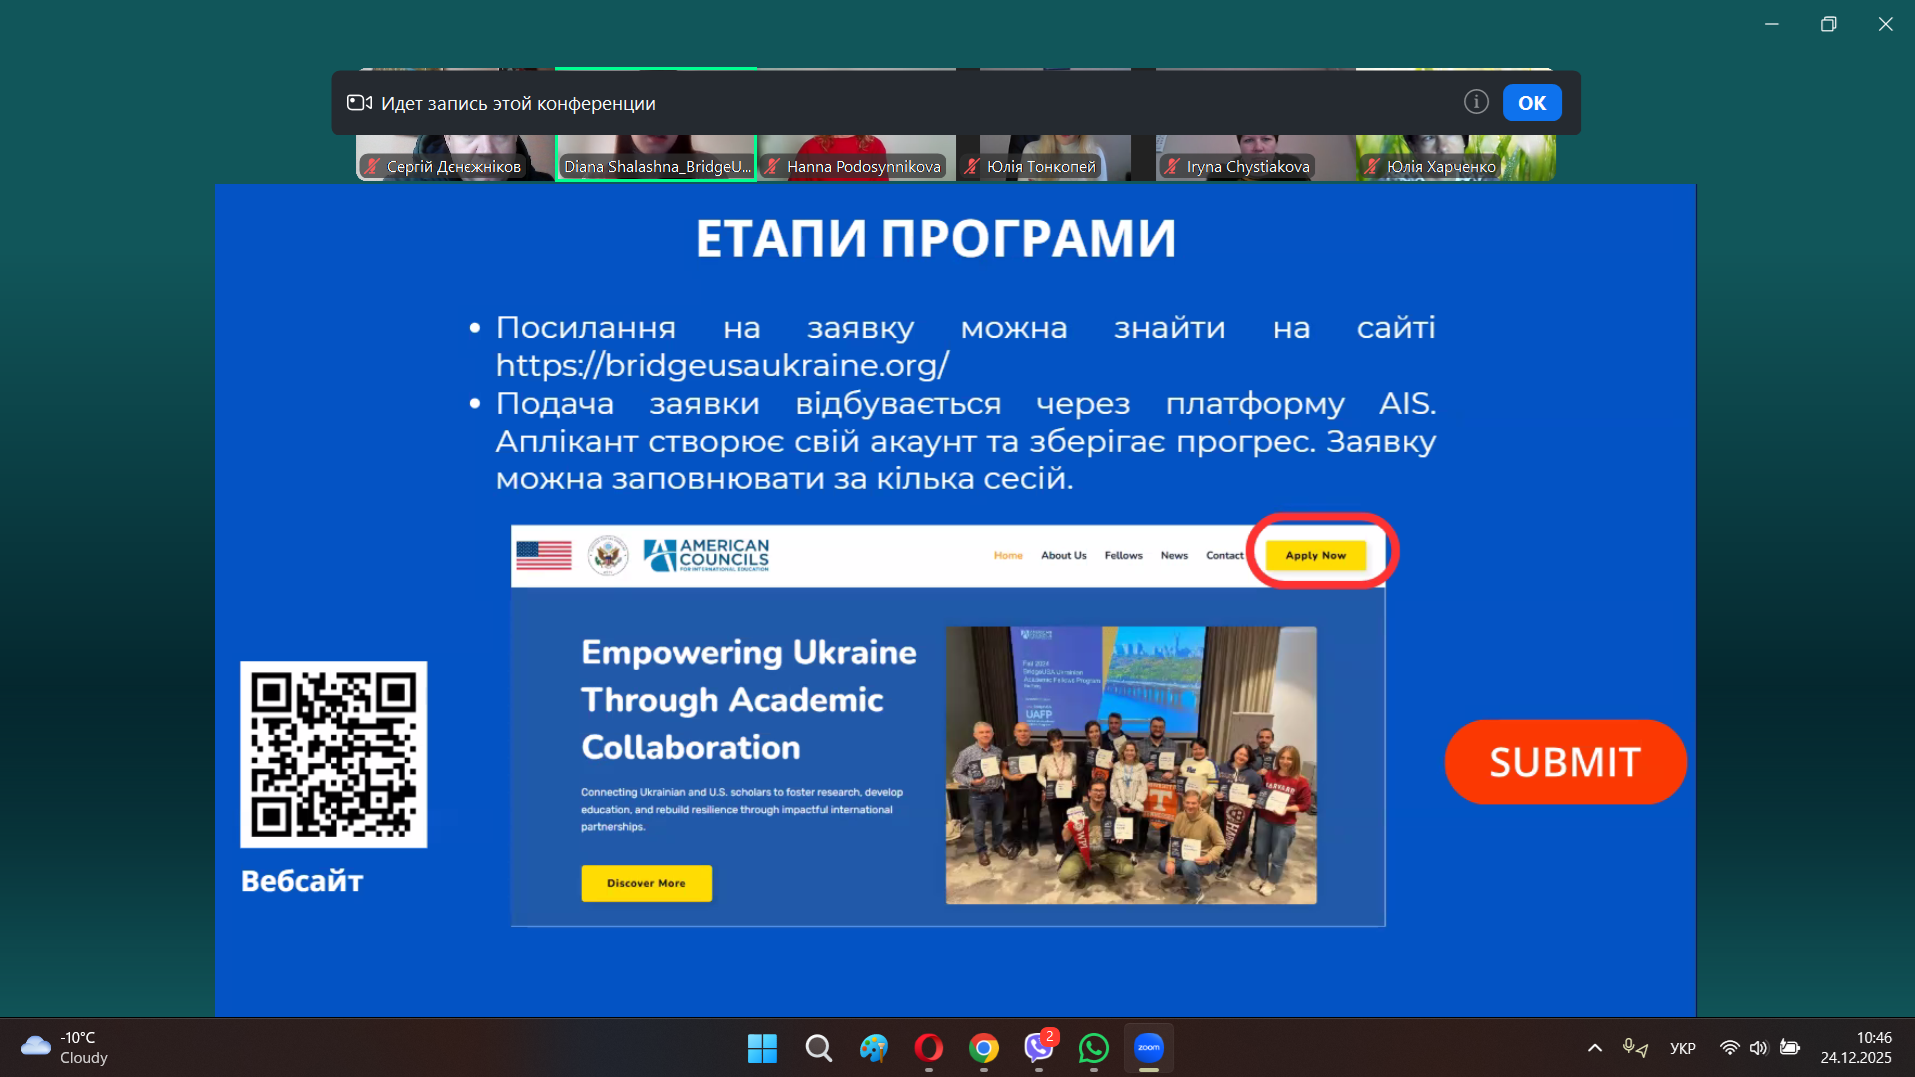Viewport: 1915px width, 1077px height.
Task: Open Google Chrome from taskbar
Action: (x=984, y=1048)
